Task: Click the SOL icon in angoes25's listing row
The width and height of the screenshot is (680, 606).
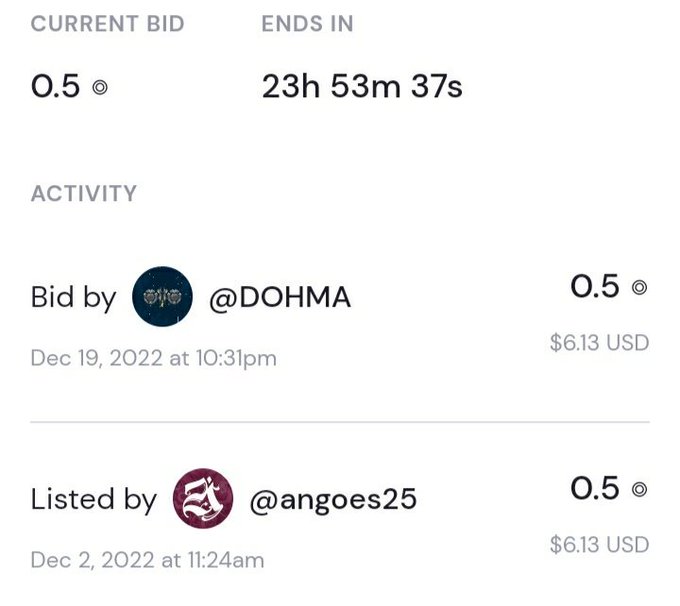Action: tap(639, 489)
